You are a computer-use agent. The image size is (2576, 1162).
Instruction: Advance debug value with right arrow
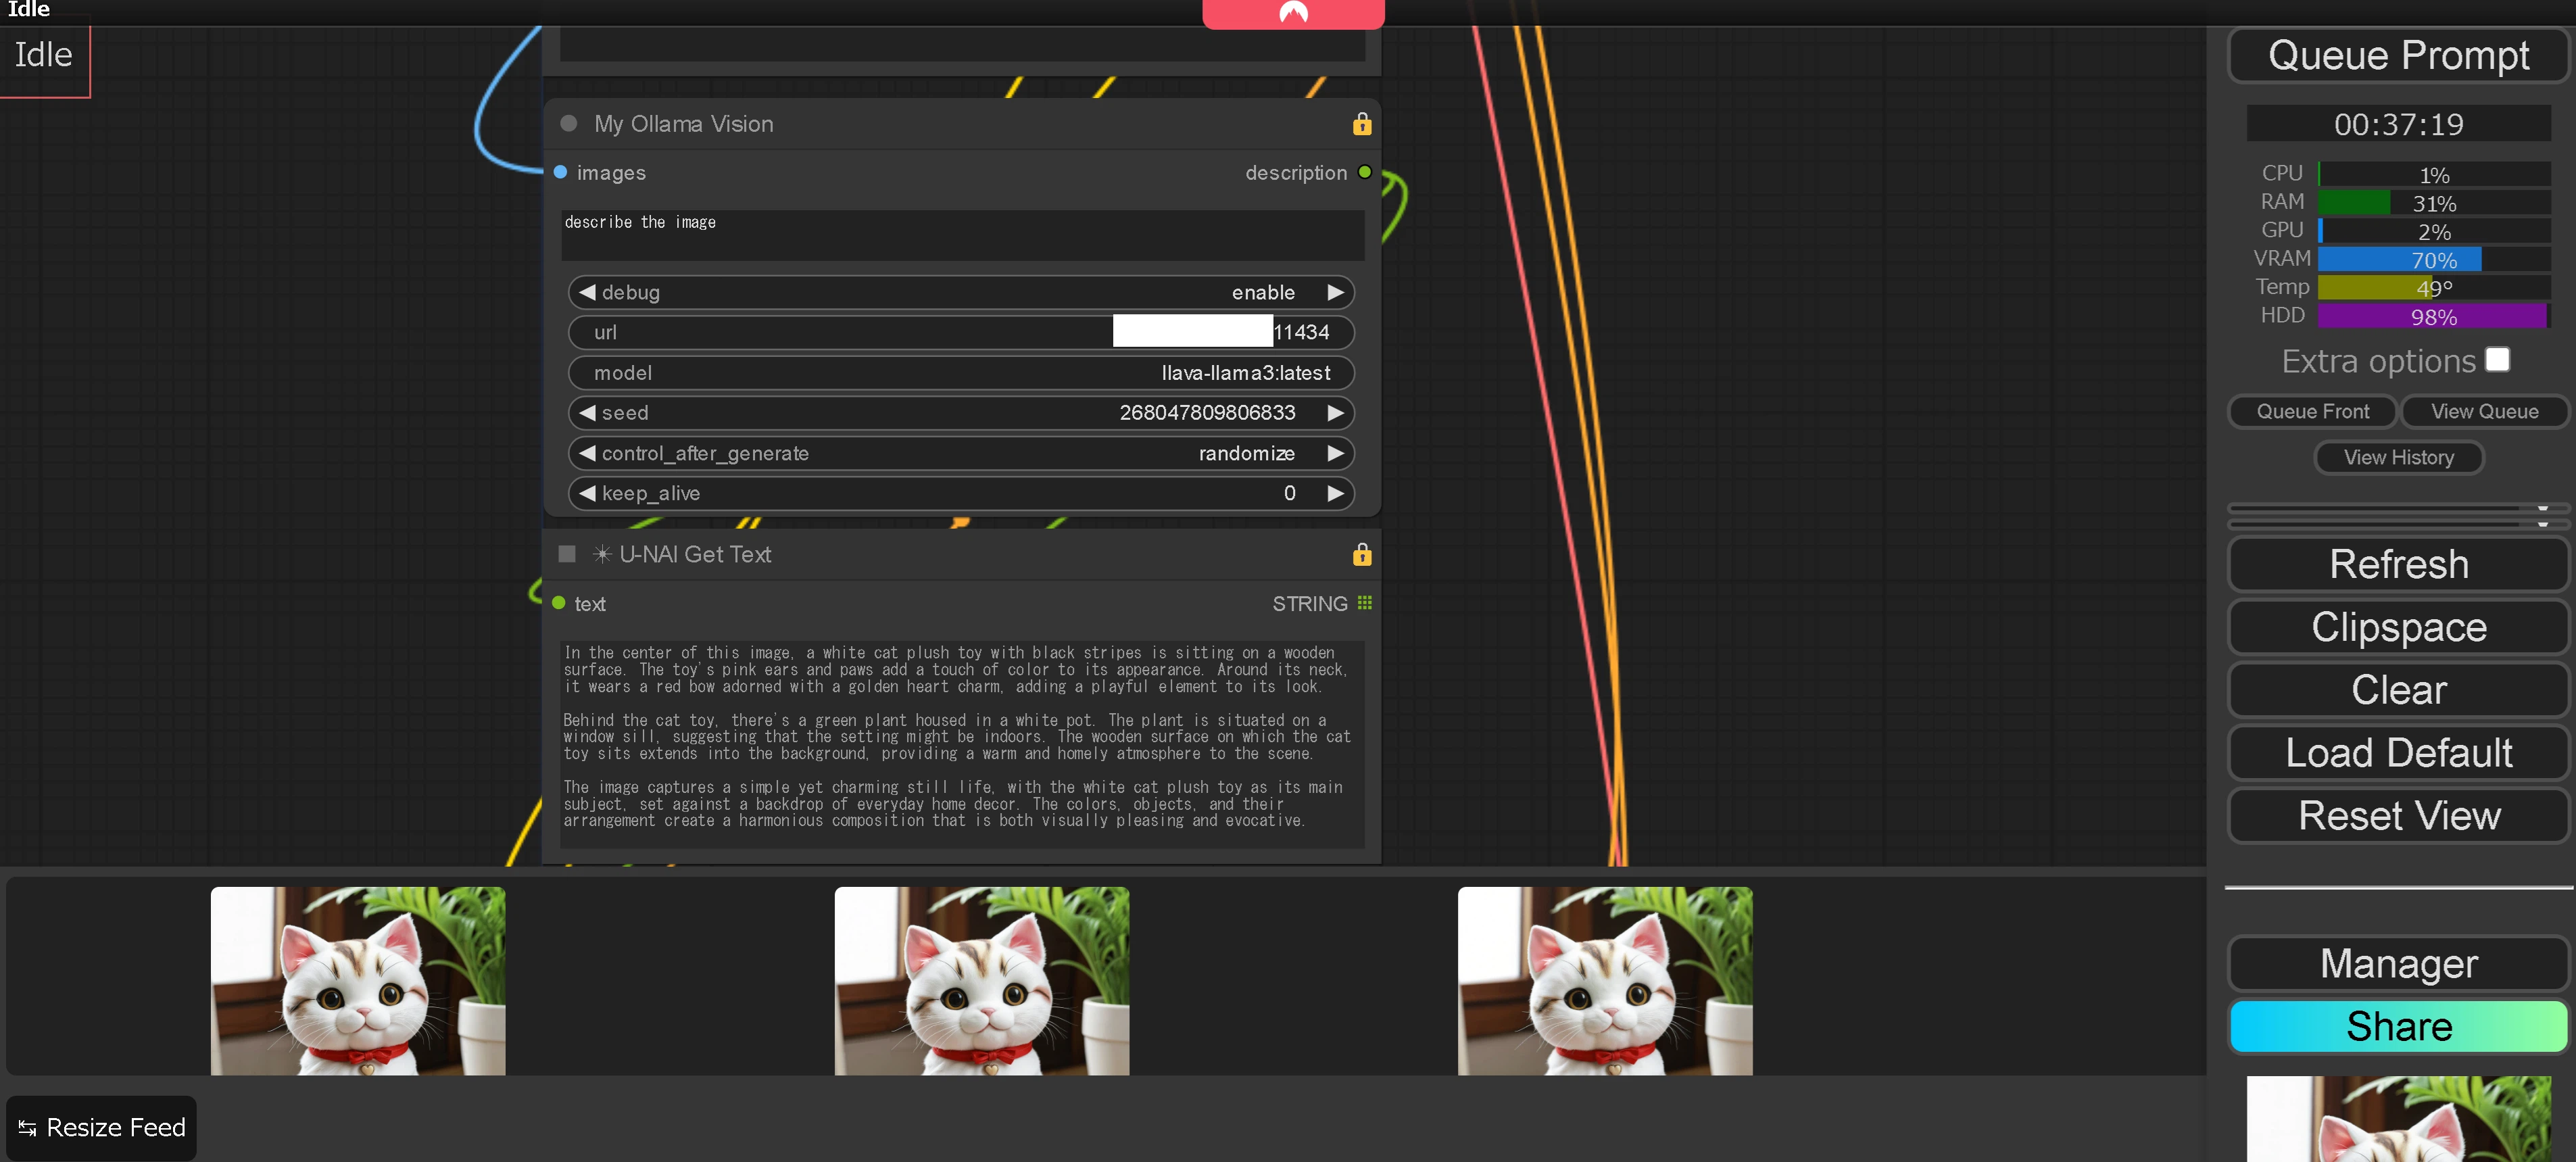pos(1335,292)
